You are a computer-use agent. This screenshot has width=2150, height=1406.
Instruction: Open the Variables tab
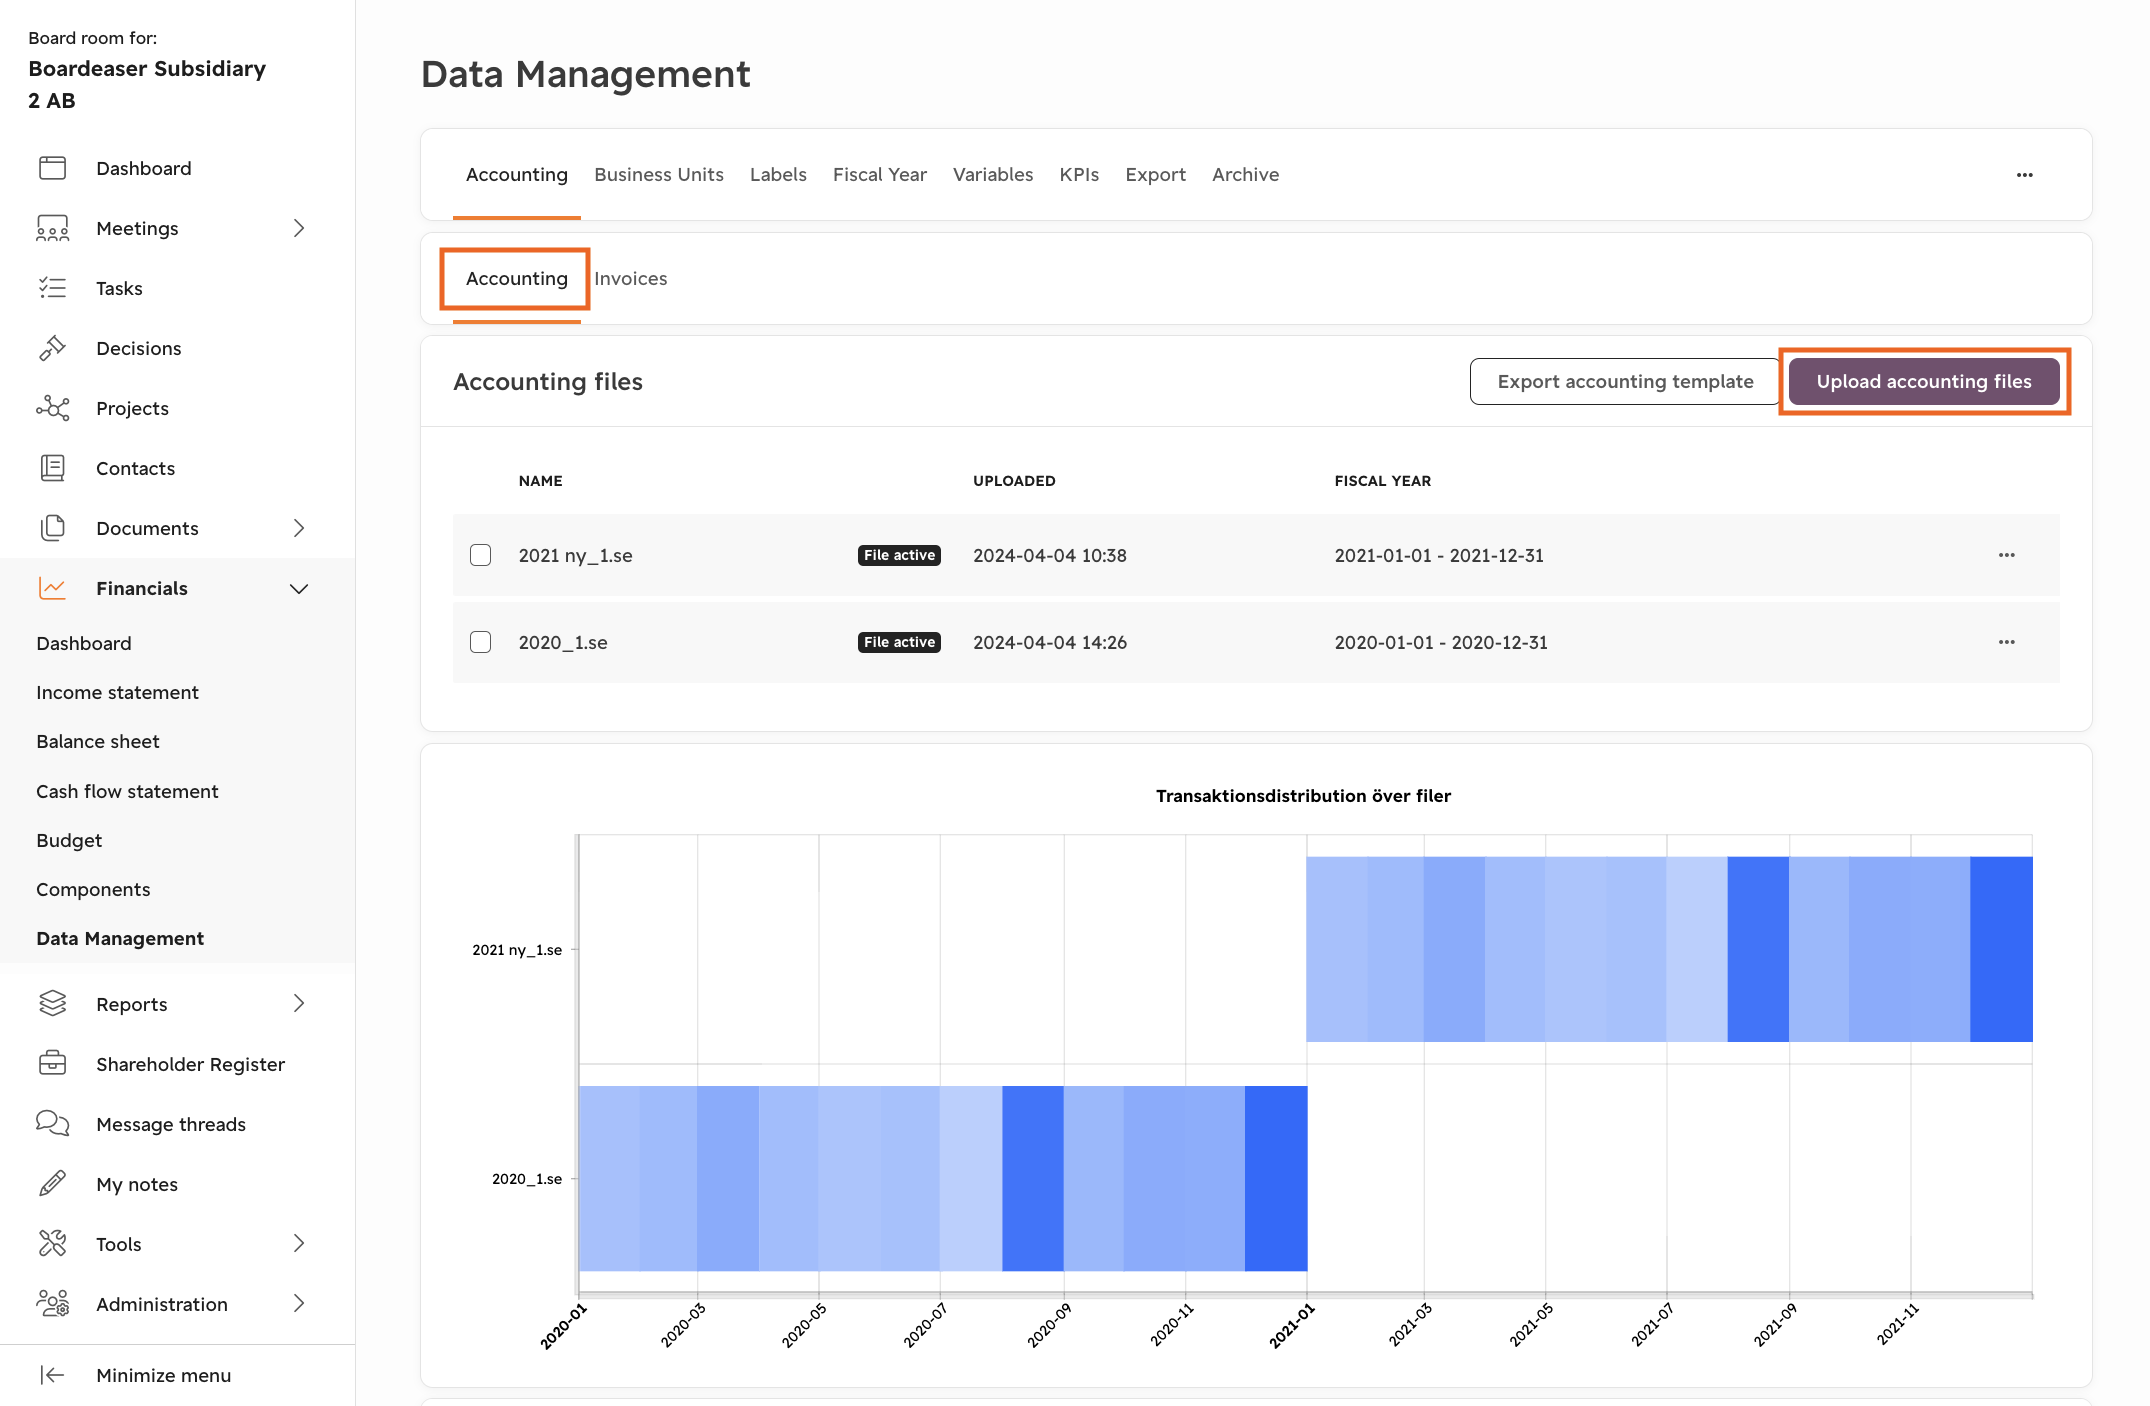(993, 175)
